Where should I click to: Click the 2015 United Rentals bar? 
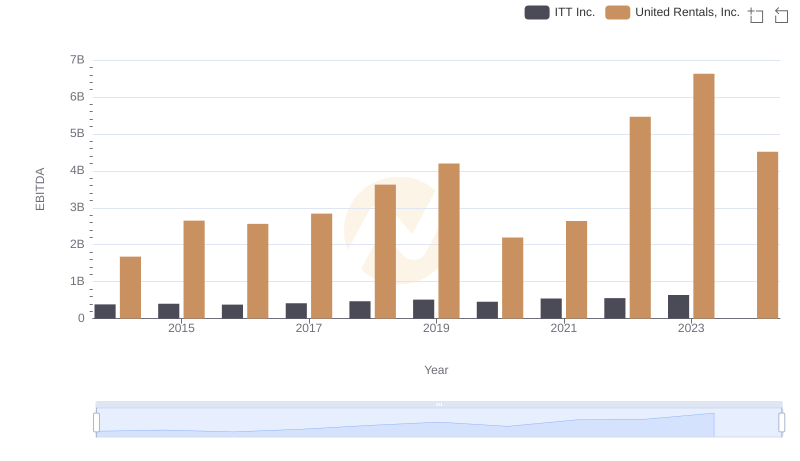click(x=194, y=270)
